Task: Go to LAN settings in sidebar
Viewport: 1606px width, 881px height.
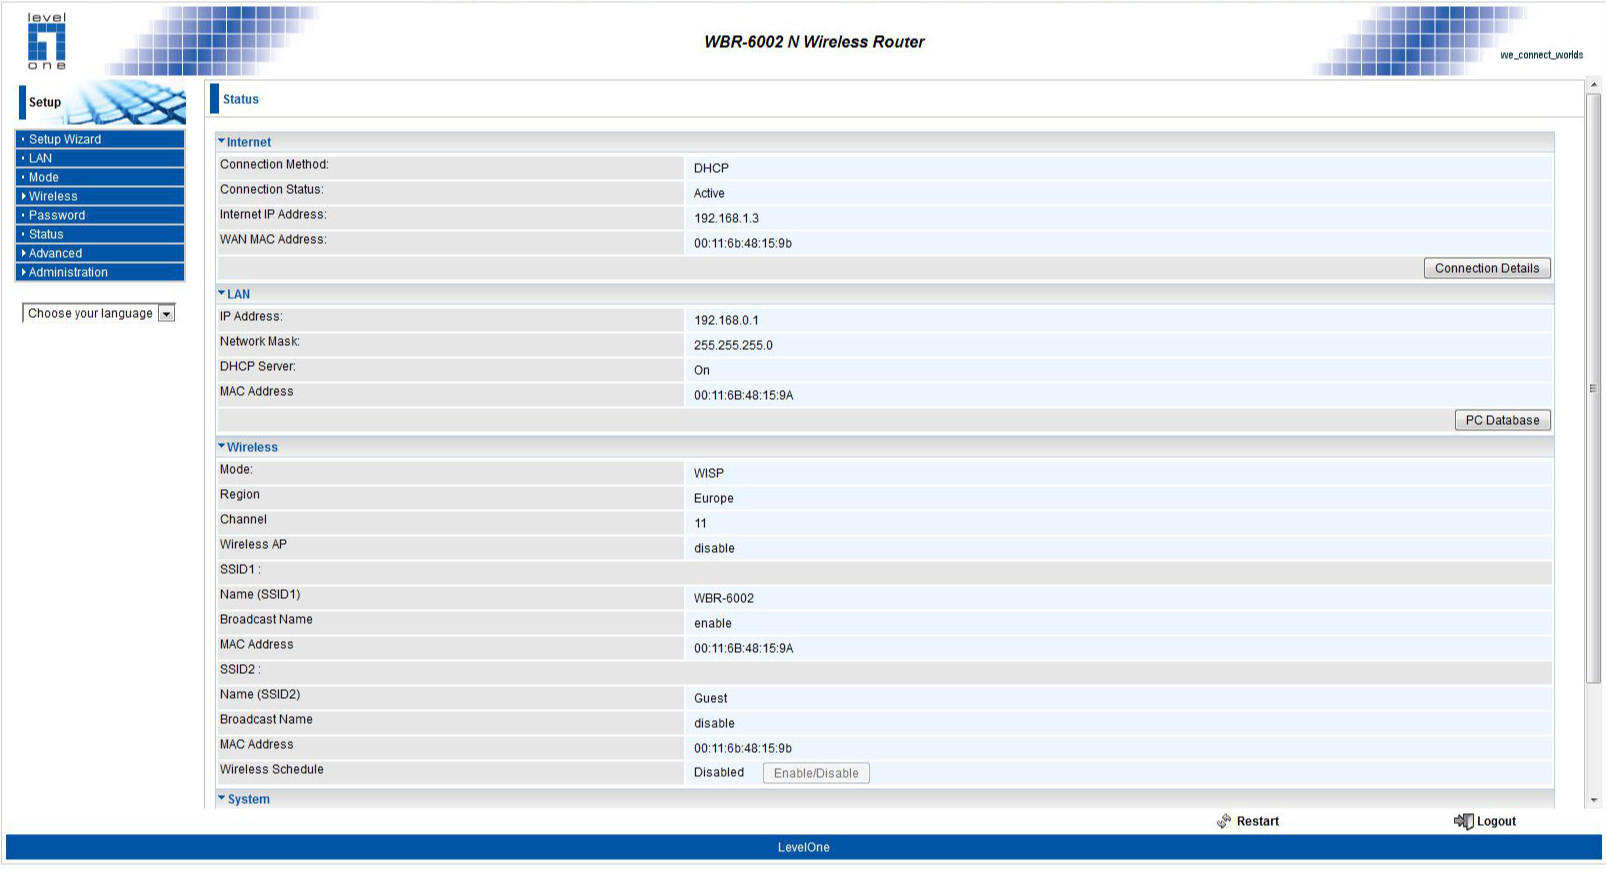Action: (40, 158)
